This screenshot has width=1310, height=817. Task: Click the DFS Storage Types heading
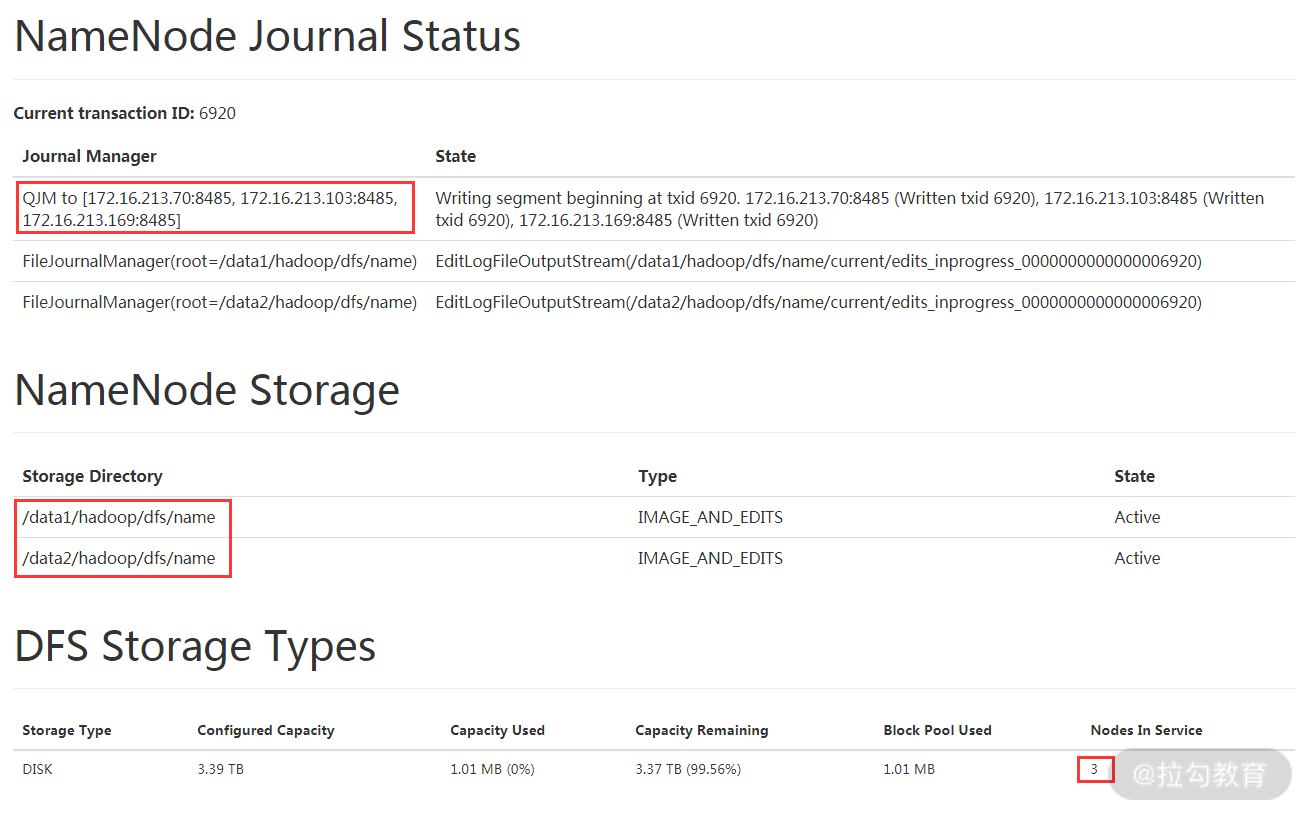tap(195, 646)
